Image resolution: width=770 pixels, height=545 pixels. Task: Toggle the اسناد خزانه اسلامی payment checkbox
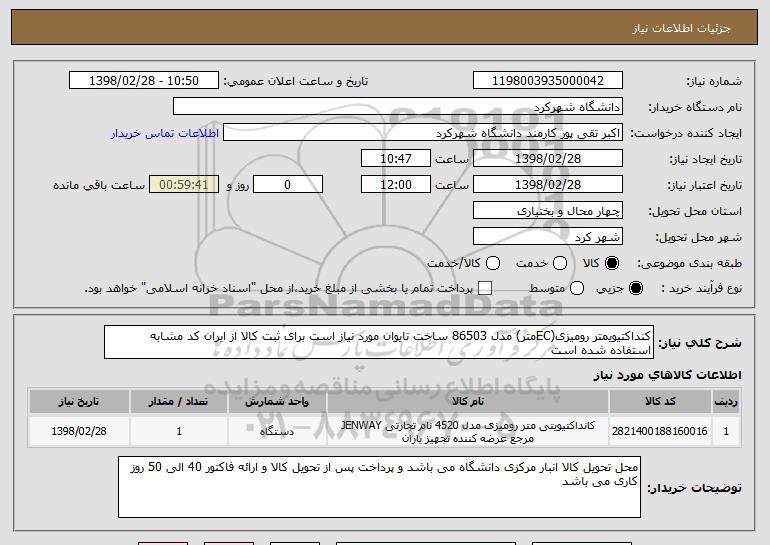tap(485, 288)
